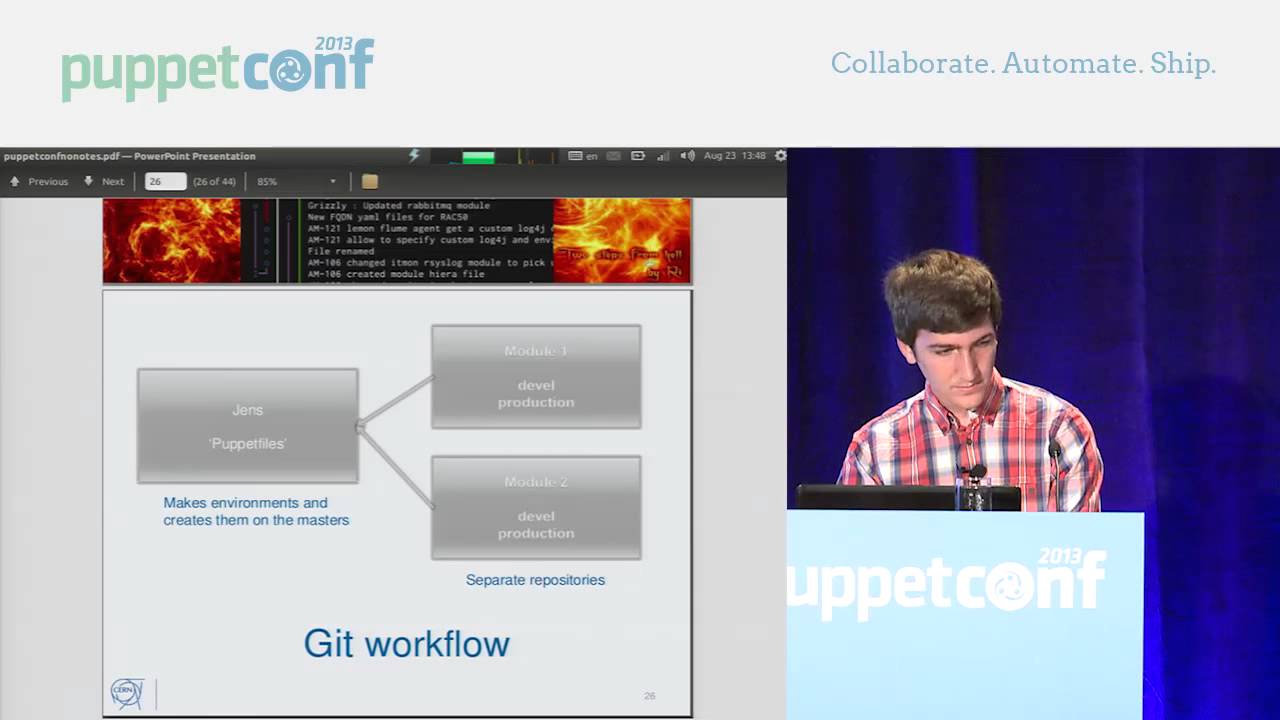This screenshot has width=1280, height=720.
Task: Click the previous slide thumbnail with fire image
Action: click(397, 240)
